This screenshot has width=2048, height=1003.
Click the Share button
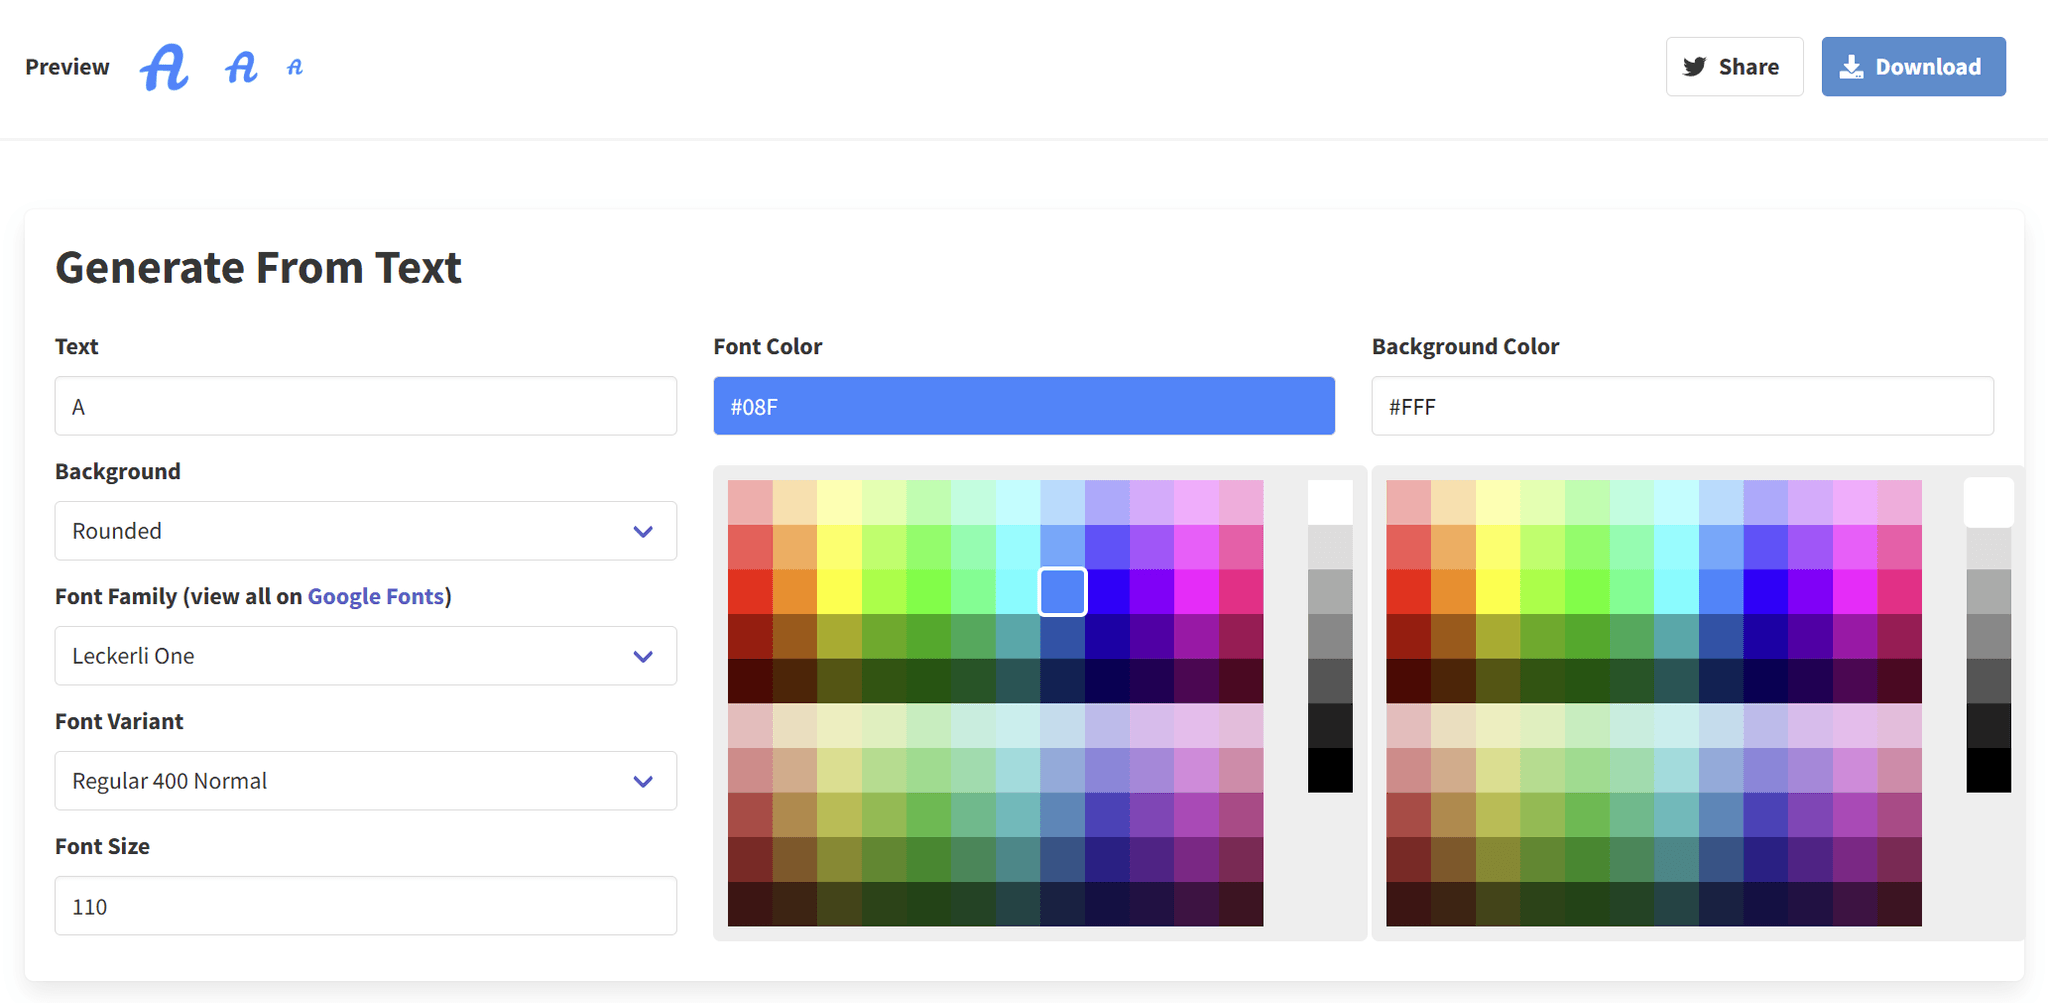coord(1734,67)
